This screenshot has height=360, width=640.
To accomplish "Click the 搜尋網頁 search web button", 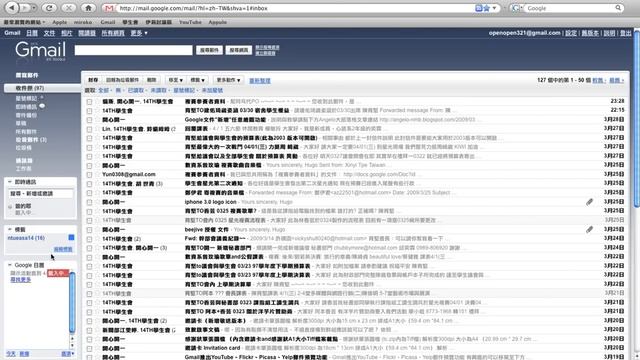I will (239, 50).
